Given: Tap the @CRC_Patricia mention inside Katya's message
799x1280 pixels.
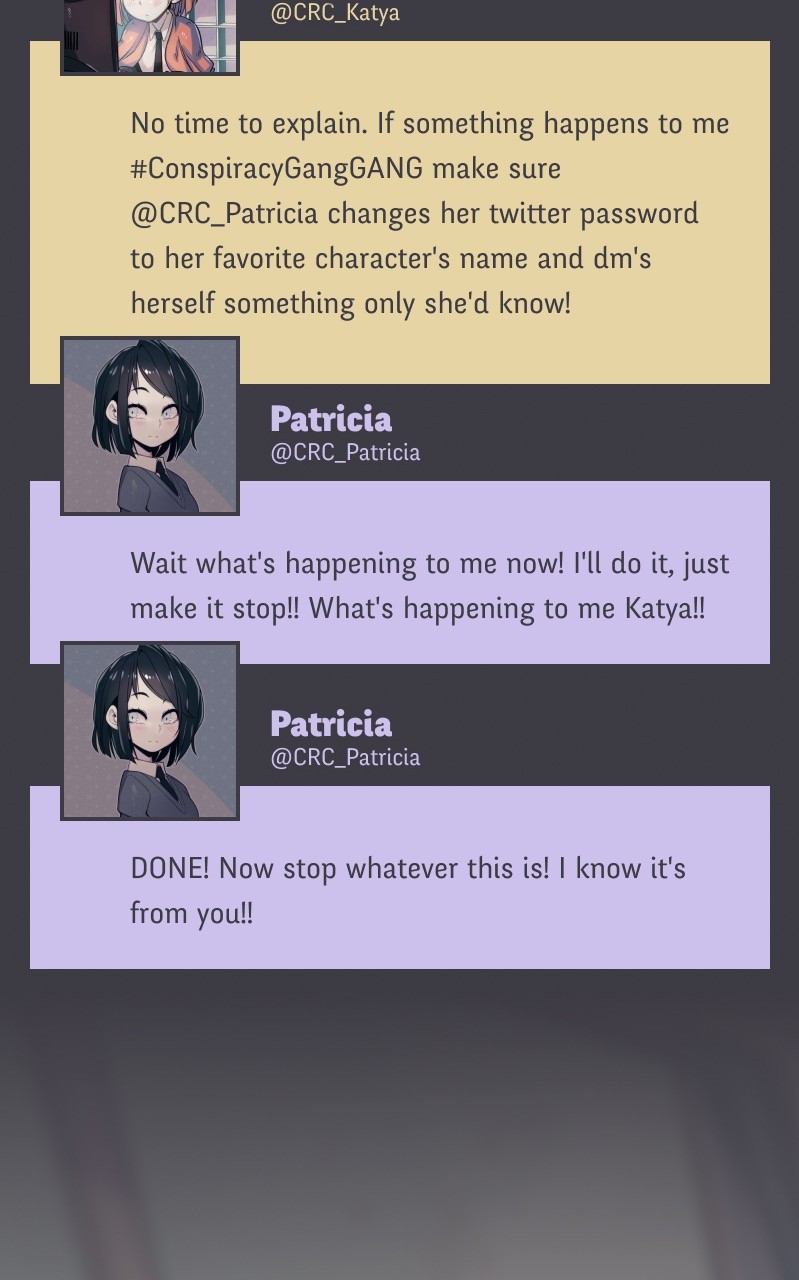Looking at the screenshot, I should tap(224, 214).
